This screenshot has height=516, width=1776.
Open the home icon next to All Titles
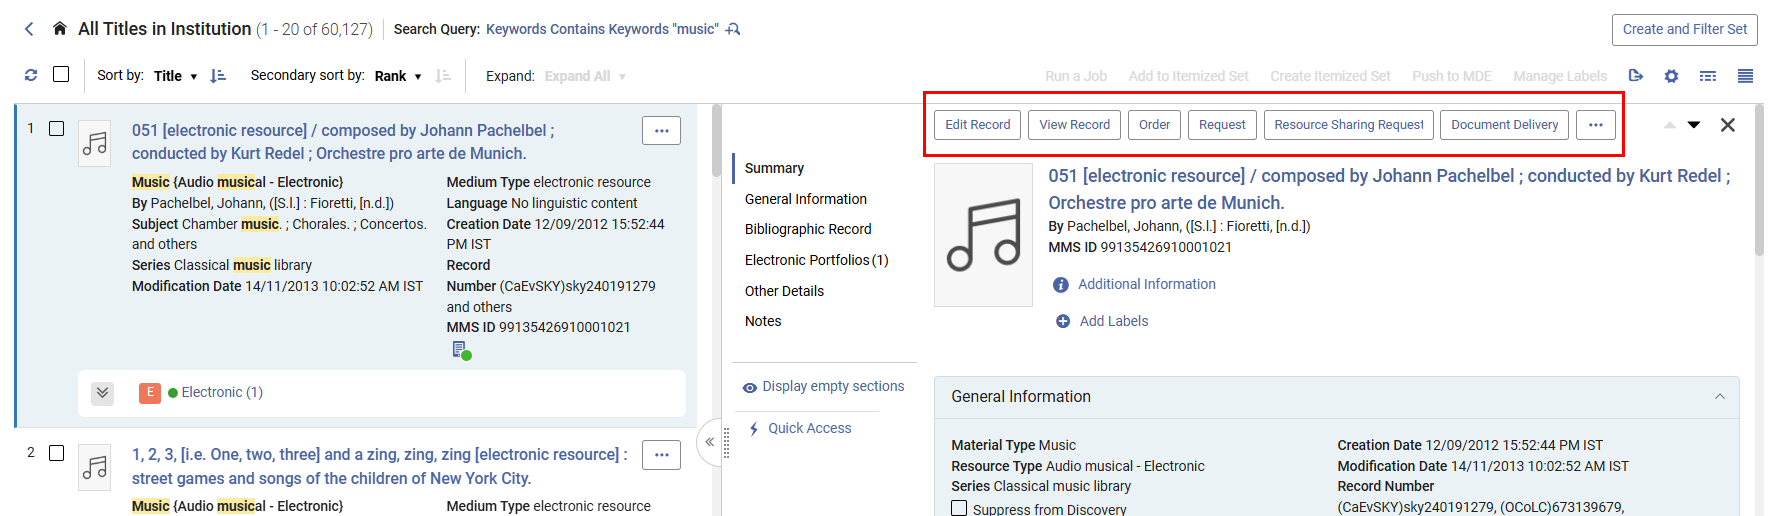(x=60, y=29)
